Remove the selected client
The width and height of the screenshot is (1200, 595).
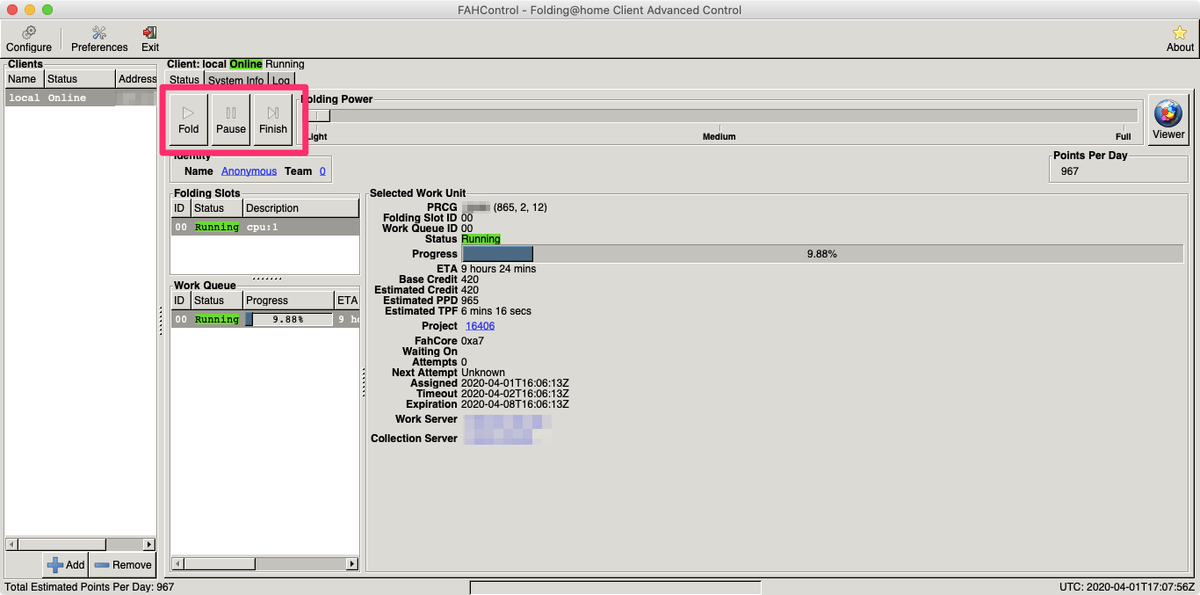click(123, 565)
